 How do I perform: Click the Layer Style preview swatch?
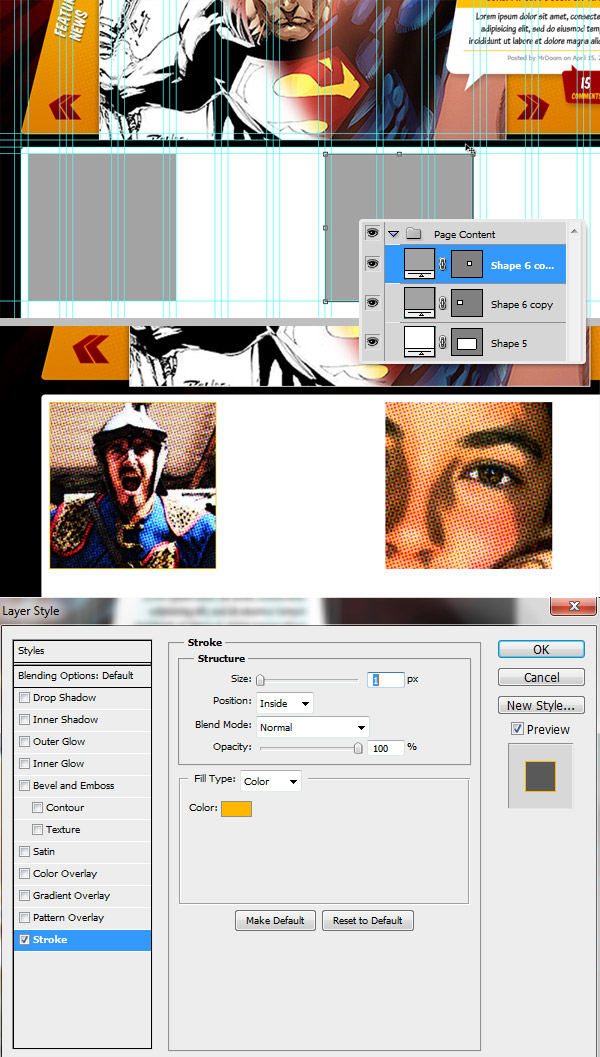point(541,776)
